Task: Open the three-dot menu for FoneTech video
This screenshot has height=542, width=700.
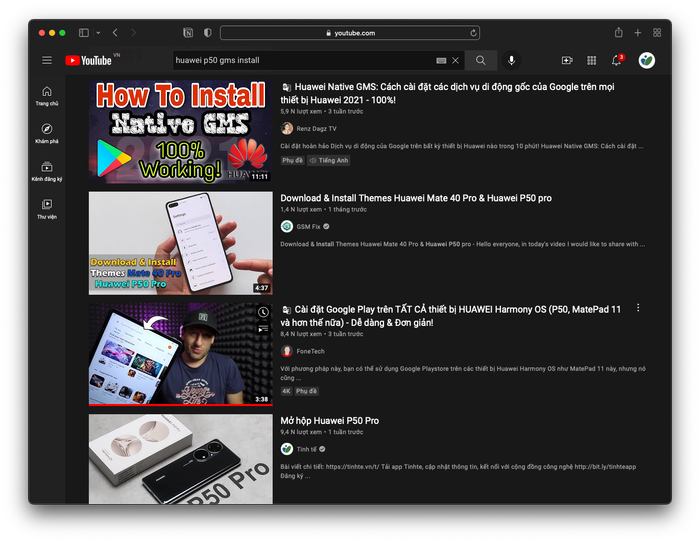Action: (638, 308)
